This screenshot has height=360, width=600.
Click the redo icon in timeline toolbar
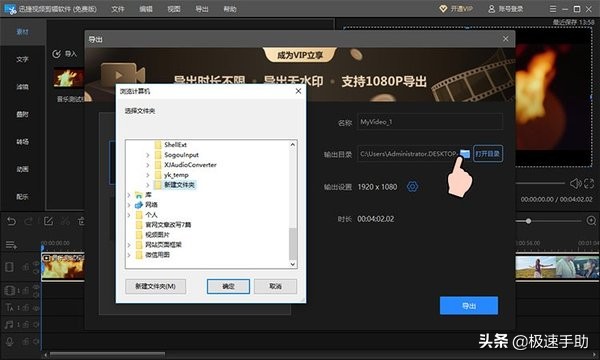[29, 221]
